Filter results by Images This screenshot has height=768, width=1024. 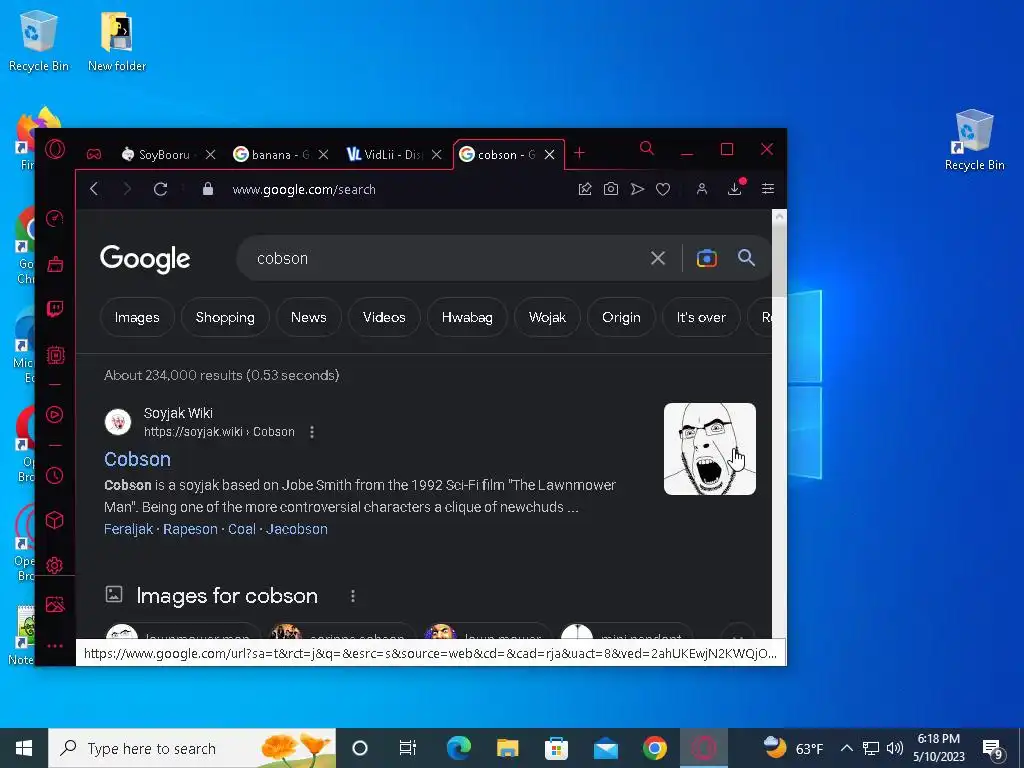click(137, 317)
